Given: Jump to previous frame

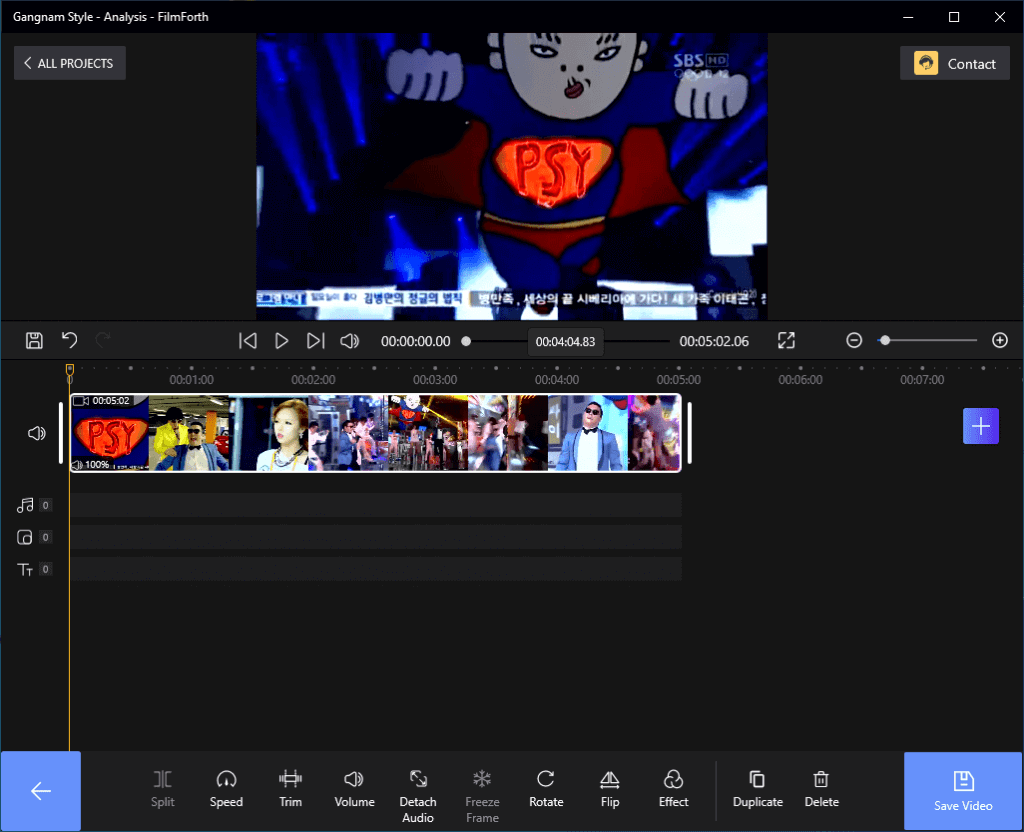Looking at the screenshot, I should pos(248,340).
